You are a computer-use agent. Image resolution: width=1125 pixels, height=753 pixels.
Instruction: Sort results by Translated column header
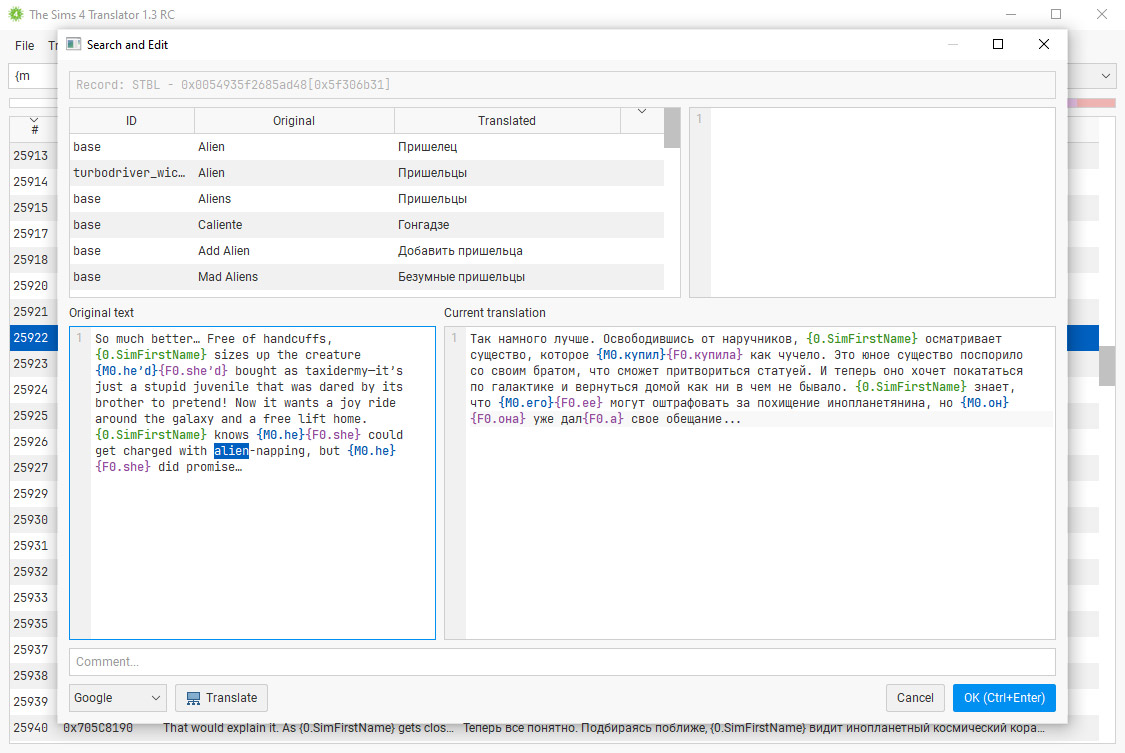[x=507, y=120]
